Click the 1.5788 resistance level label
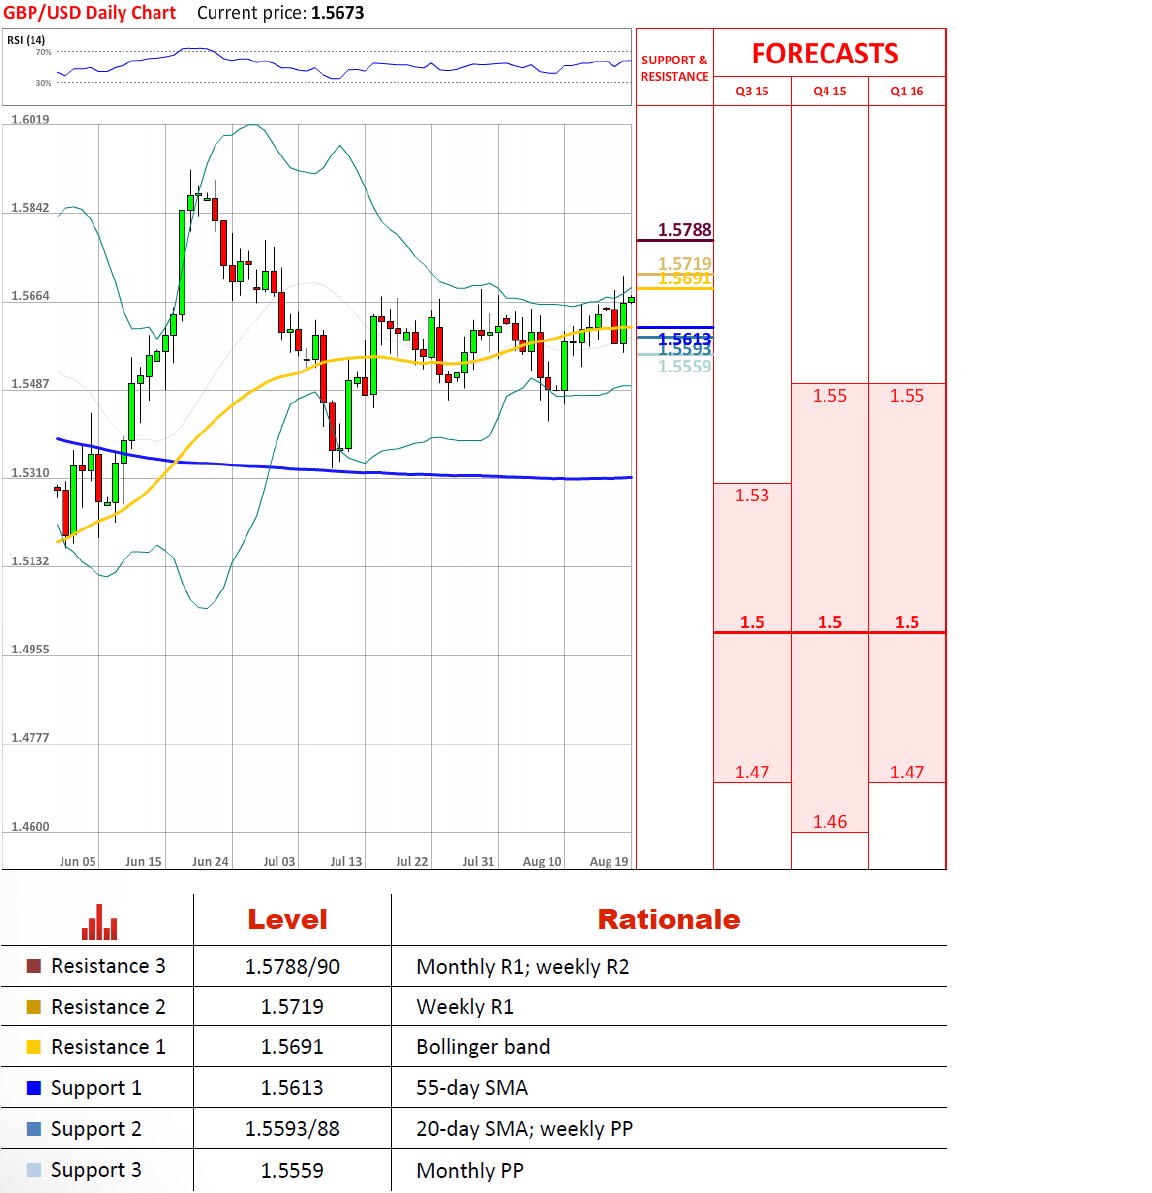Screen dimensions: 1152x1193 [x=684, y=230]
